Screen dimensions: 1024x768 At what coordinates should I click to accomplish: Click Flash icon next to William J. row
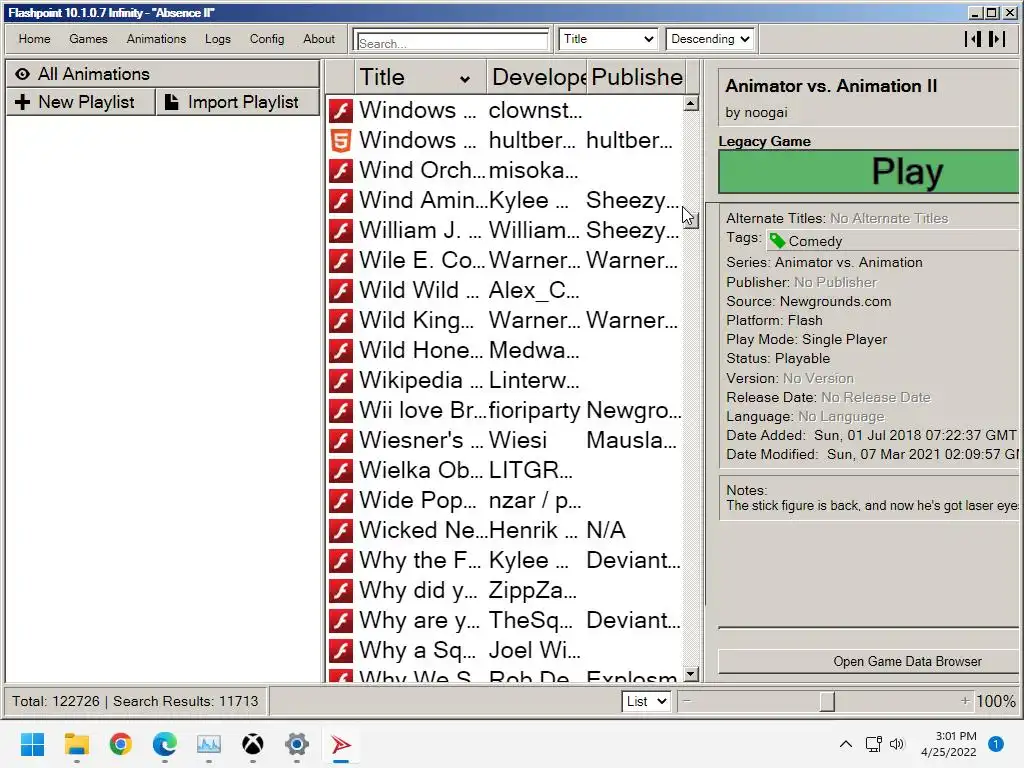pyautogui.click(x=340, y=231)
